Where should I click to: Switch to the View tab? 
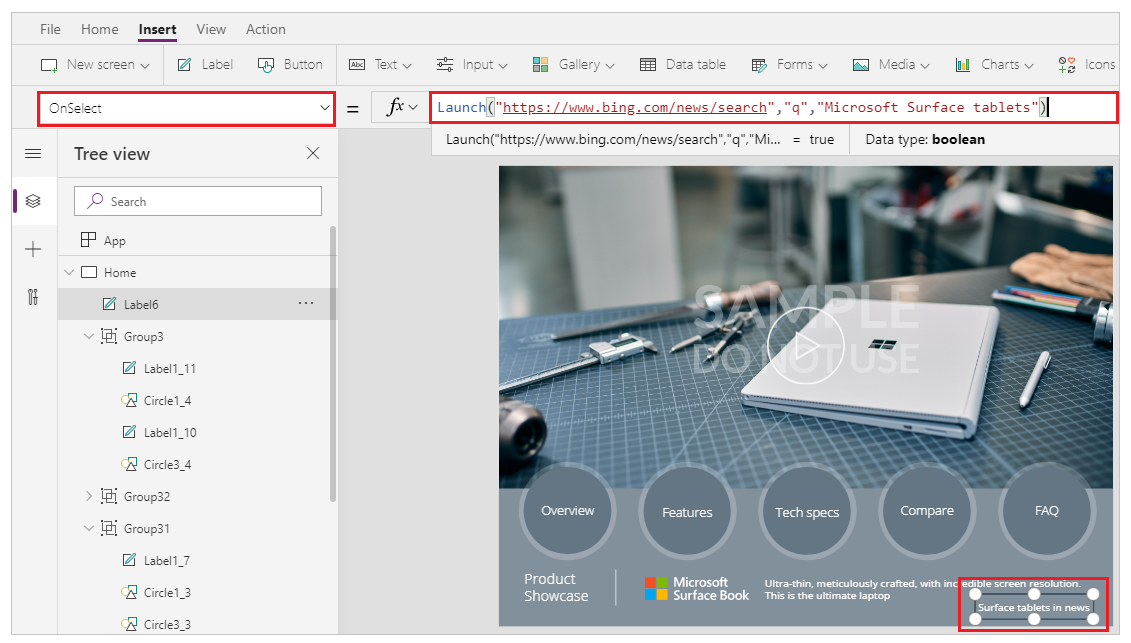pos(210,29)
